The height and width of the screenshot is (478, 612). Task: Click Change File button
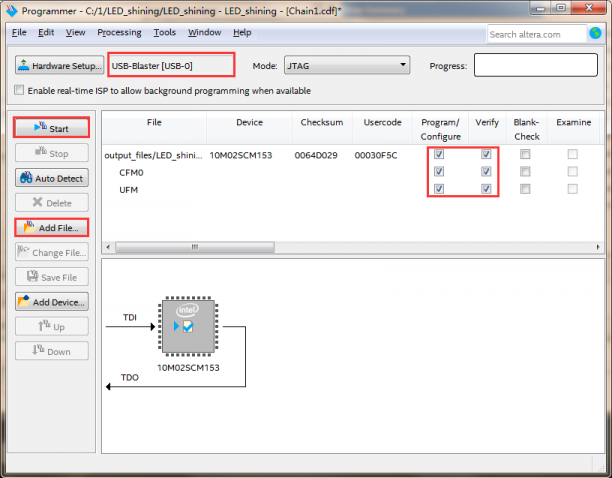[x=52, y=252]
